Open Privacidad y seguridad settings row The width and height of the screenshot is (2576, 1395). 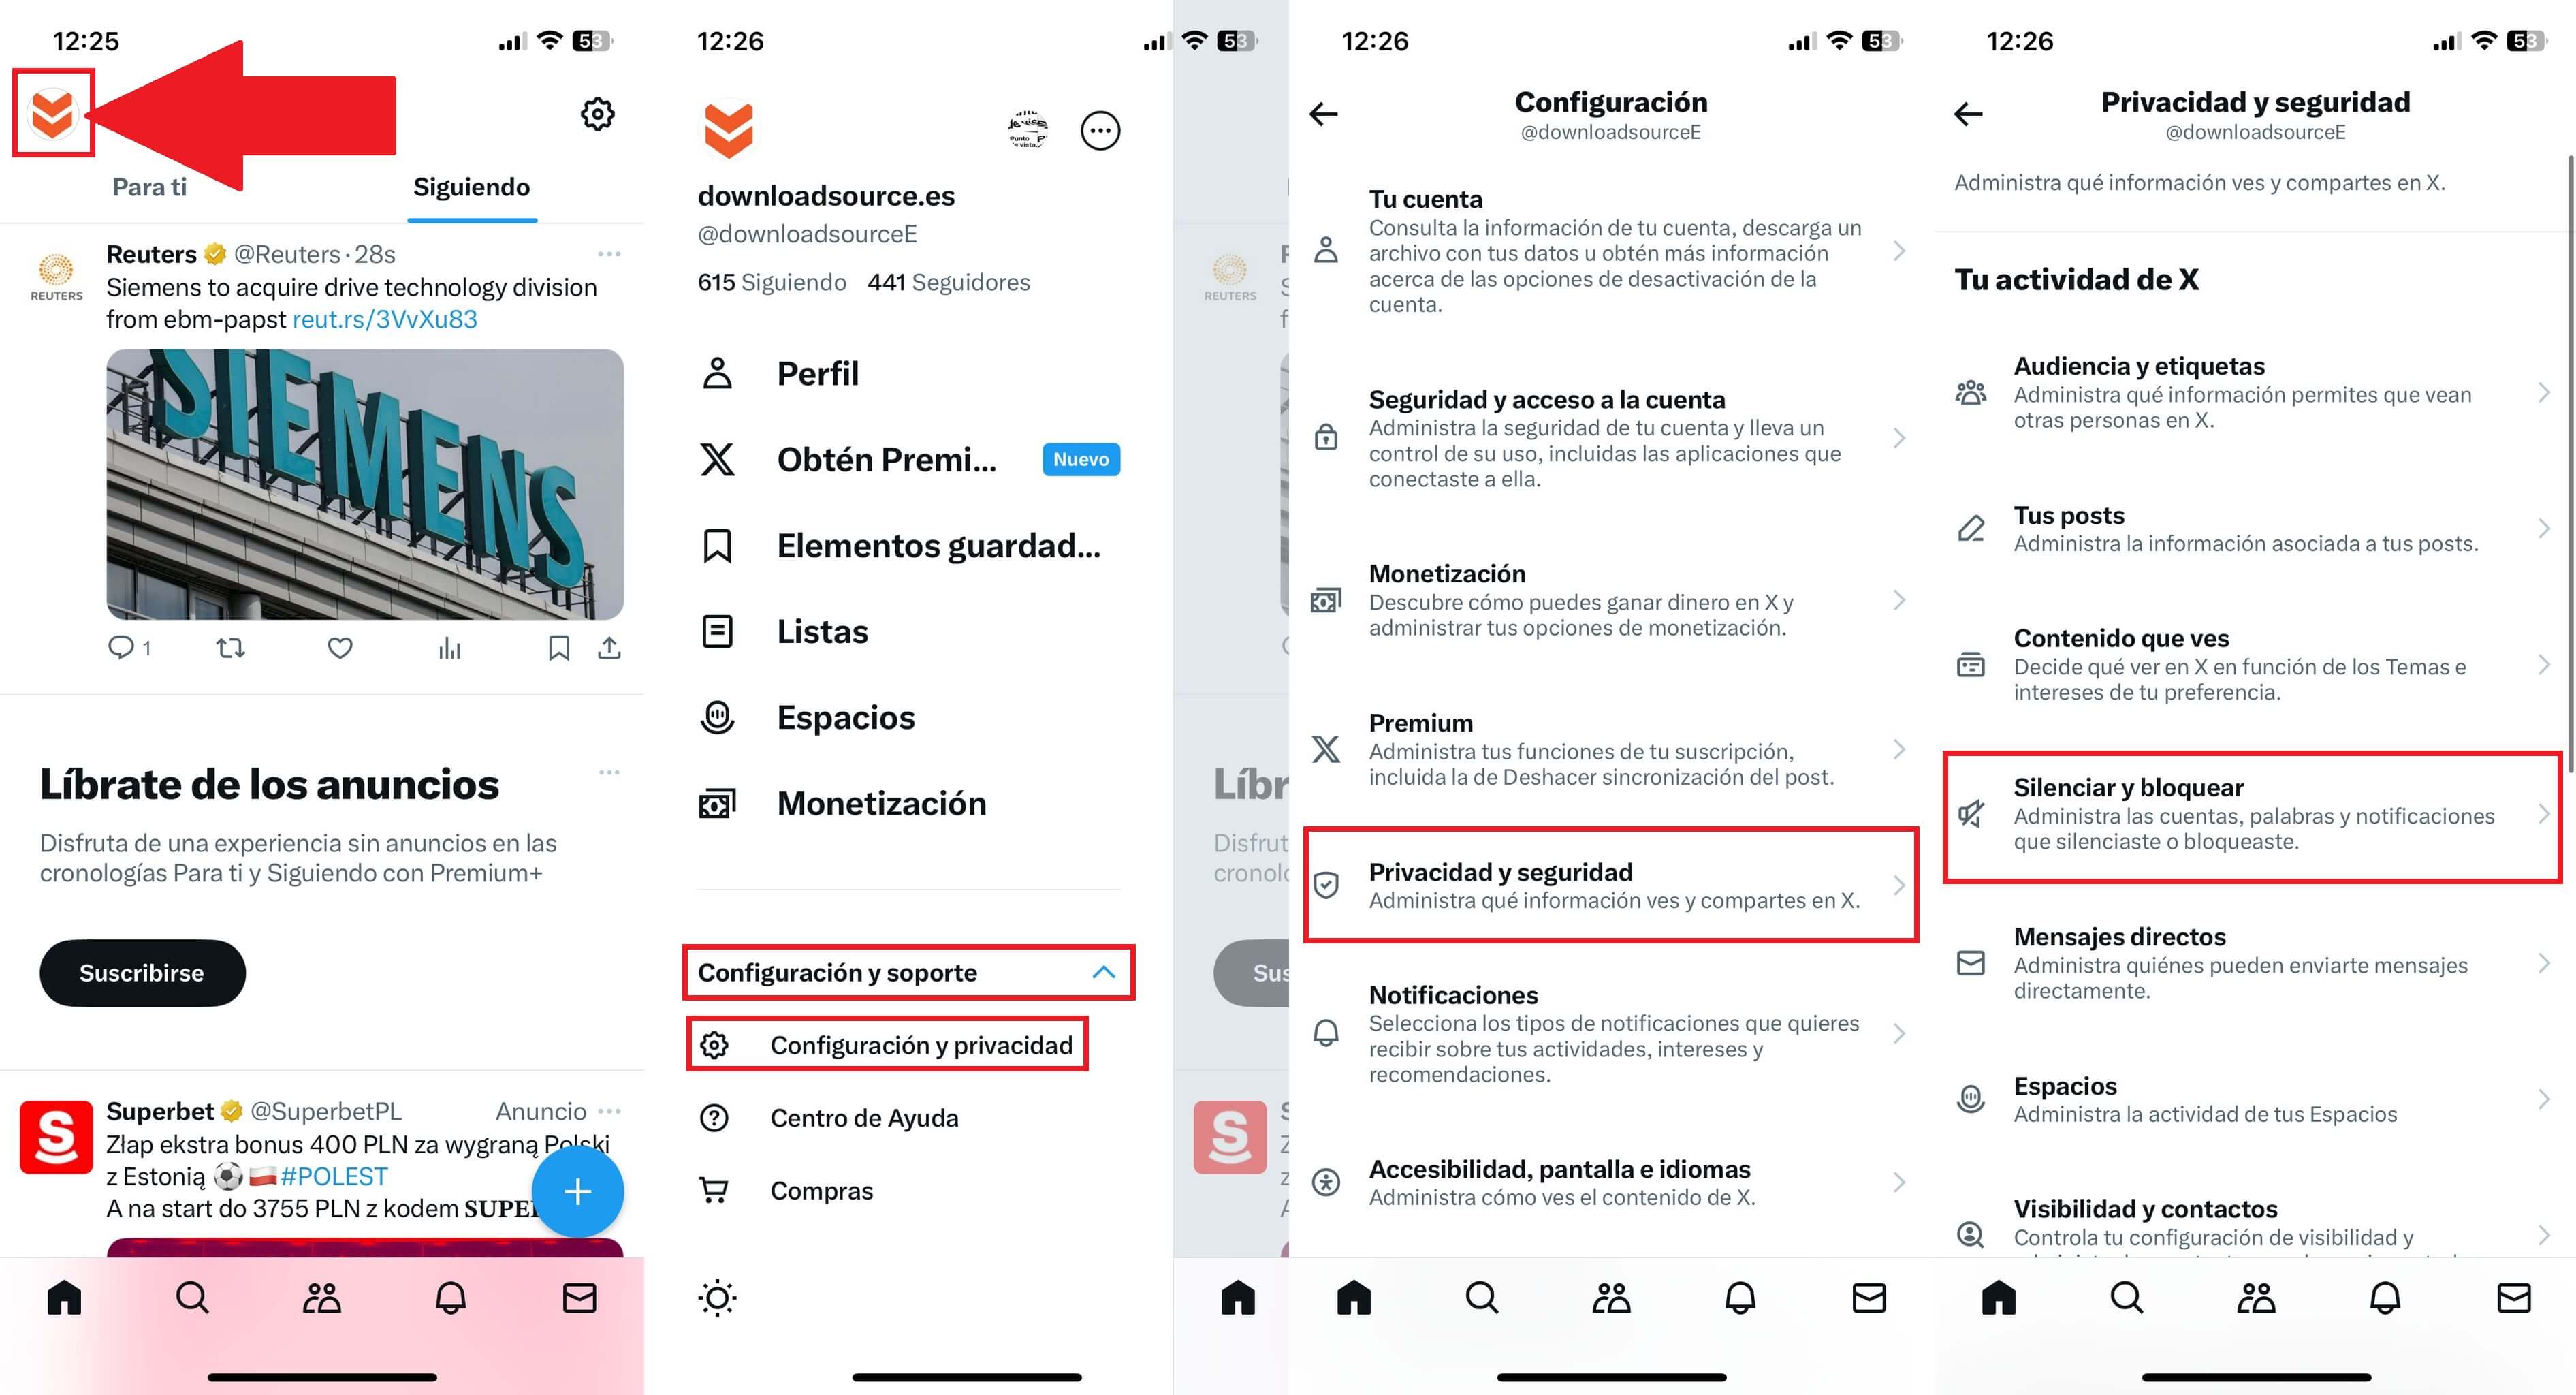click(x=1610, y=885)
